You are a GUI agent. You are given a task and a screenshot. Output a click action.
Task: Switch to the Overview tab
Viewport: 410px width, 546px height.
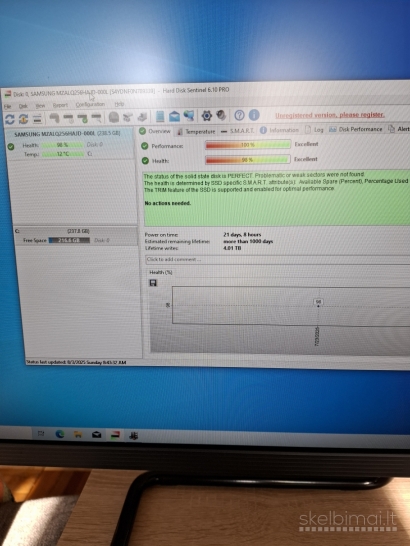tap(155, 131)
